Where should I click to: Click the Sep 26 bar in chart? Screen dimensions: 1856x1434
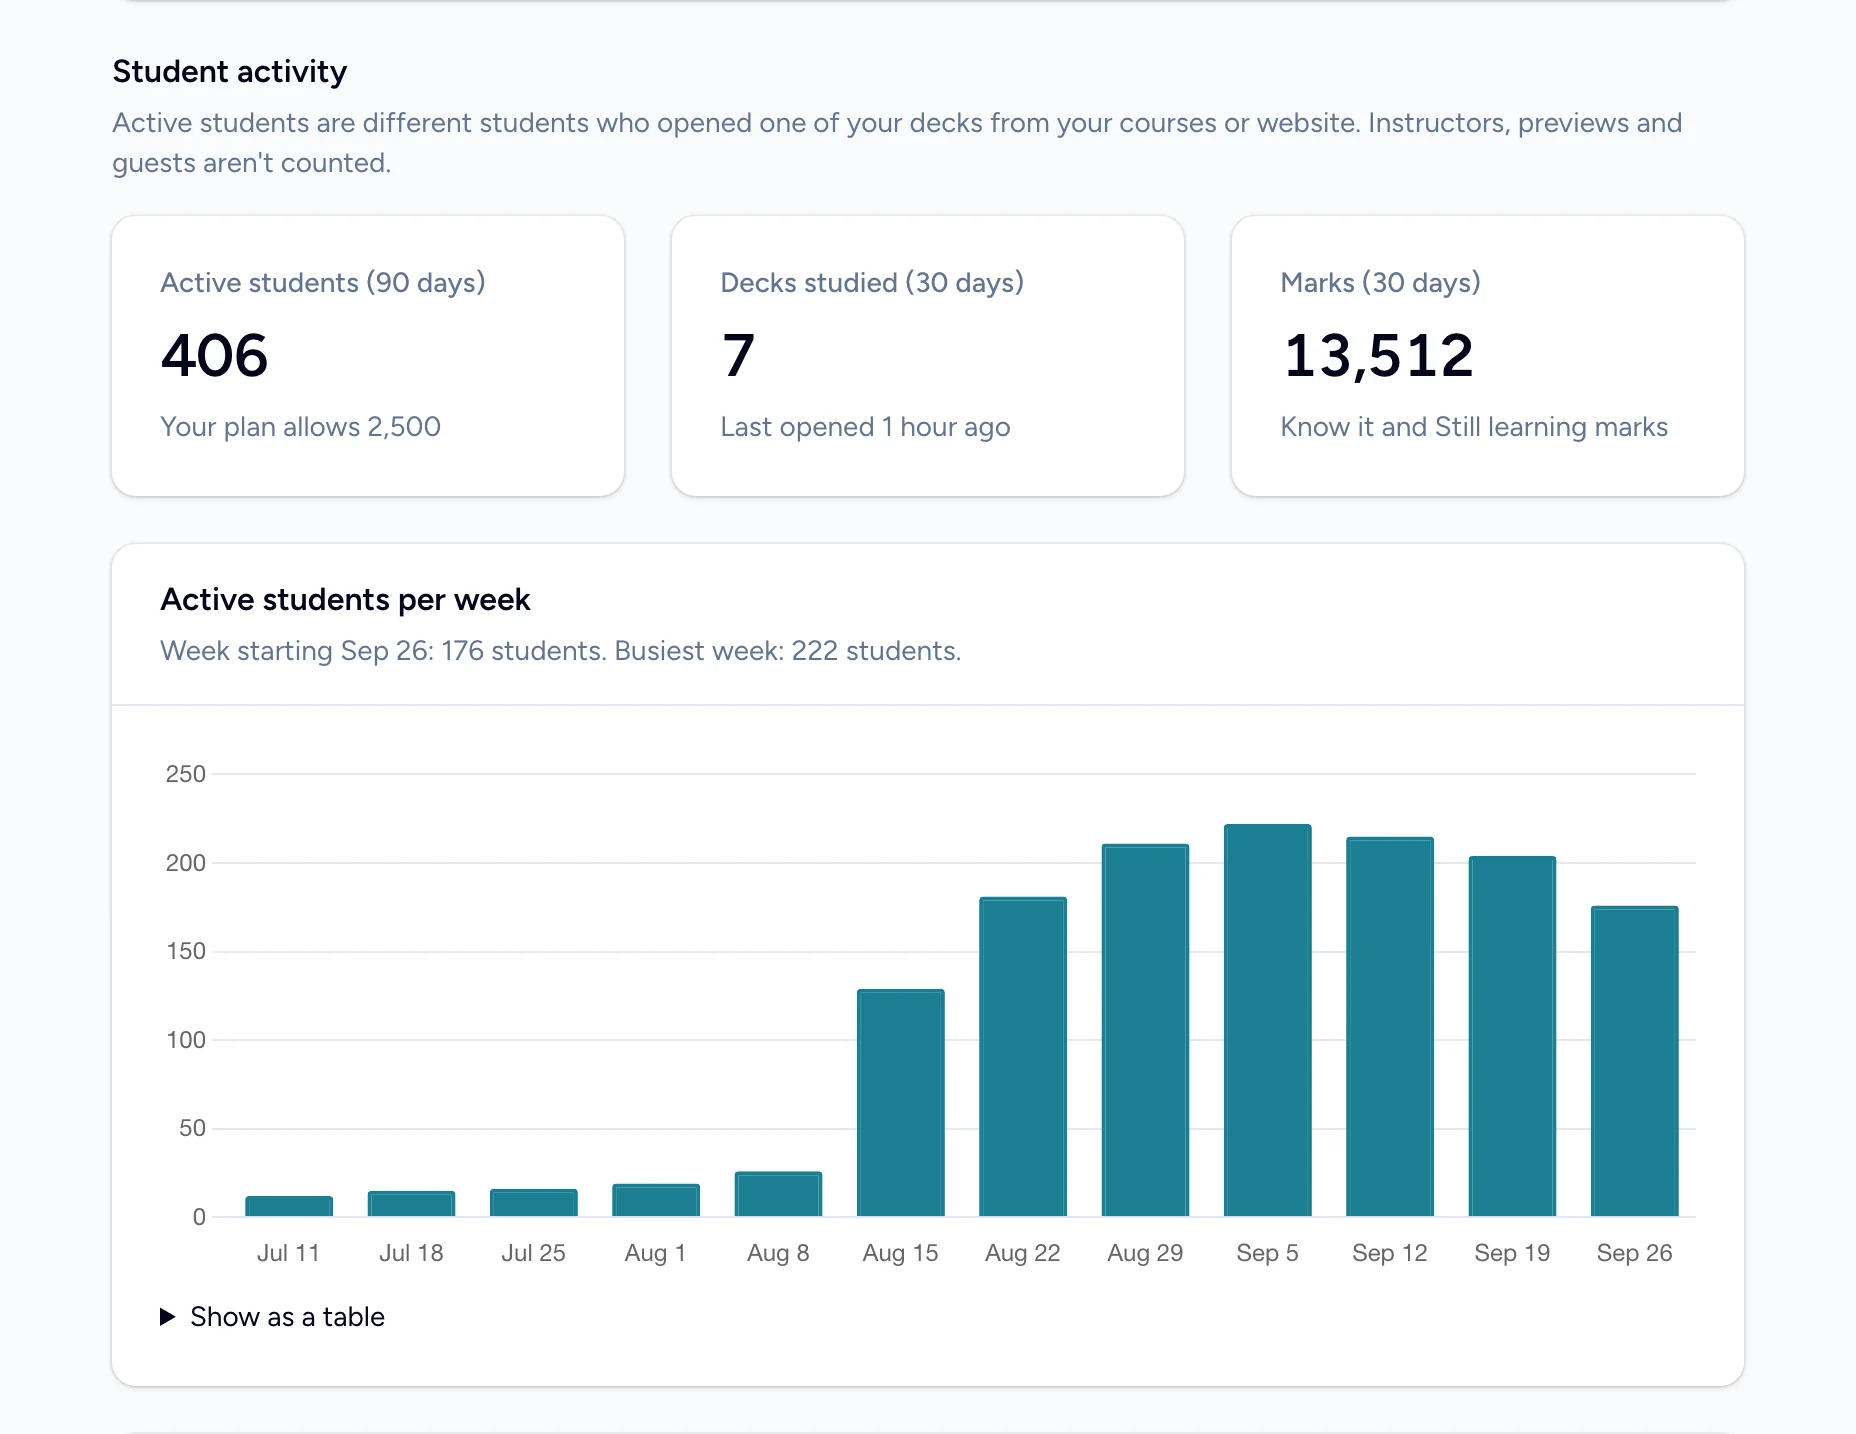(x=1634, y=1061)
